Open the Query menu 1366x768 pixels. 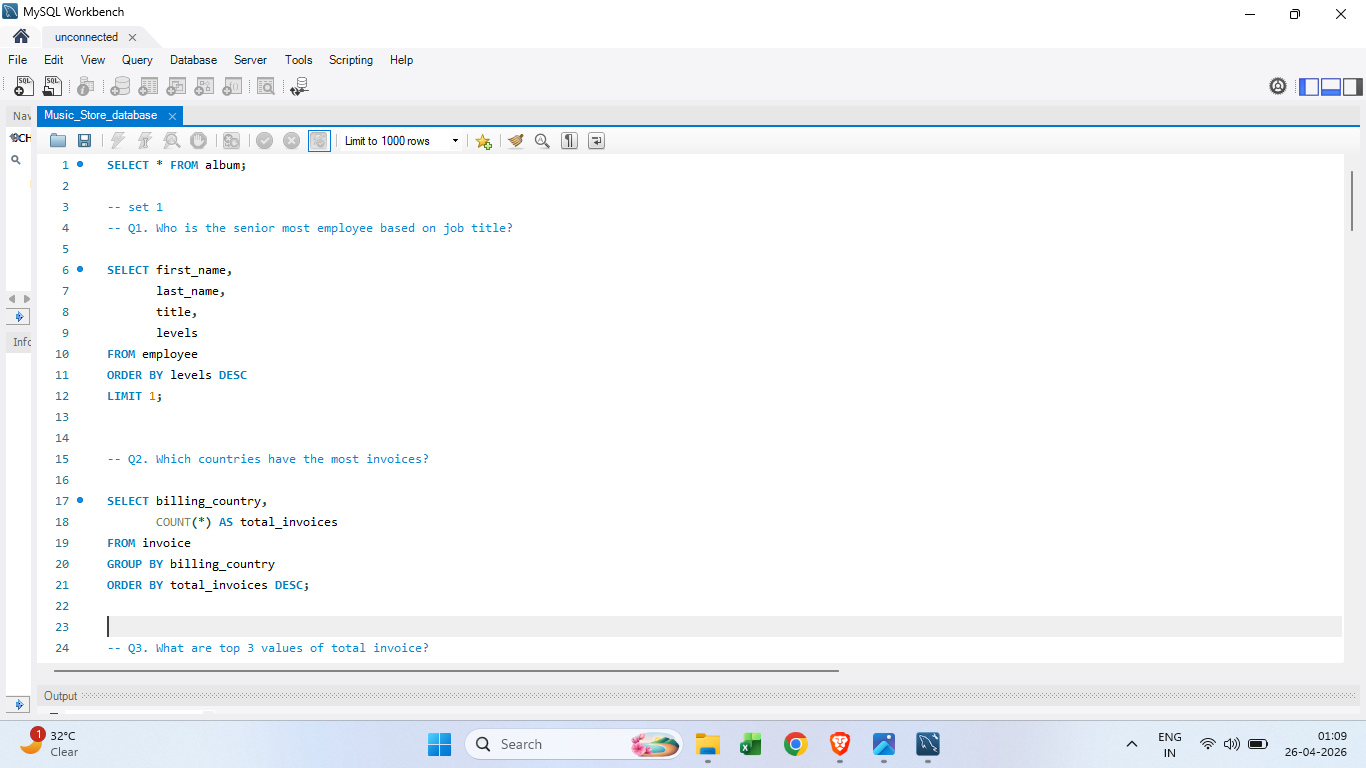coord(137,60)
